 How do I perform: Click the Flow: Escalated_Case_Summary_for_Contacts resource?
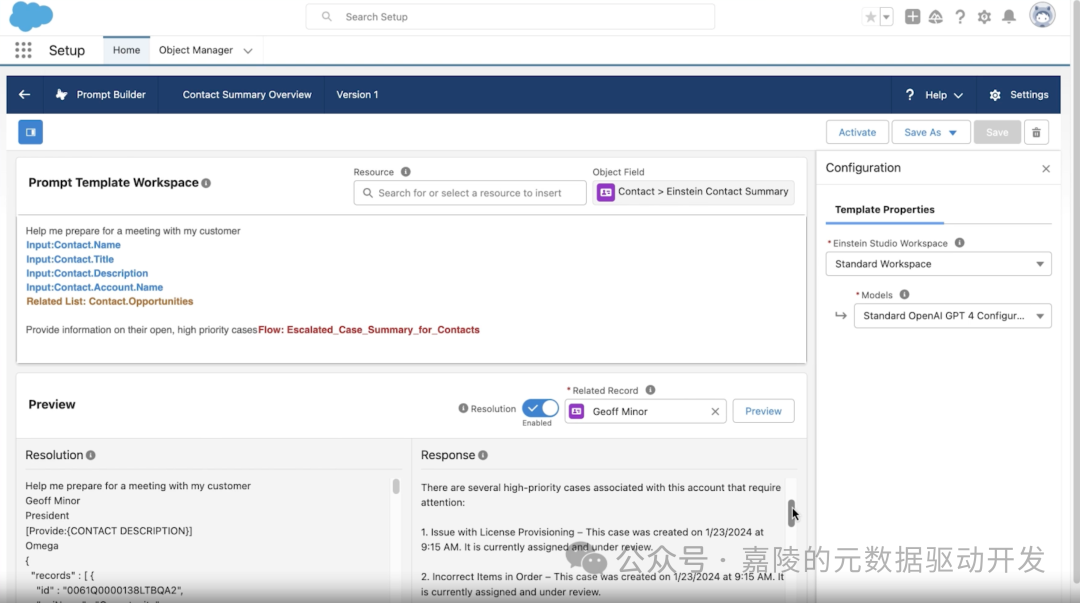click(x=368, y=329)
